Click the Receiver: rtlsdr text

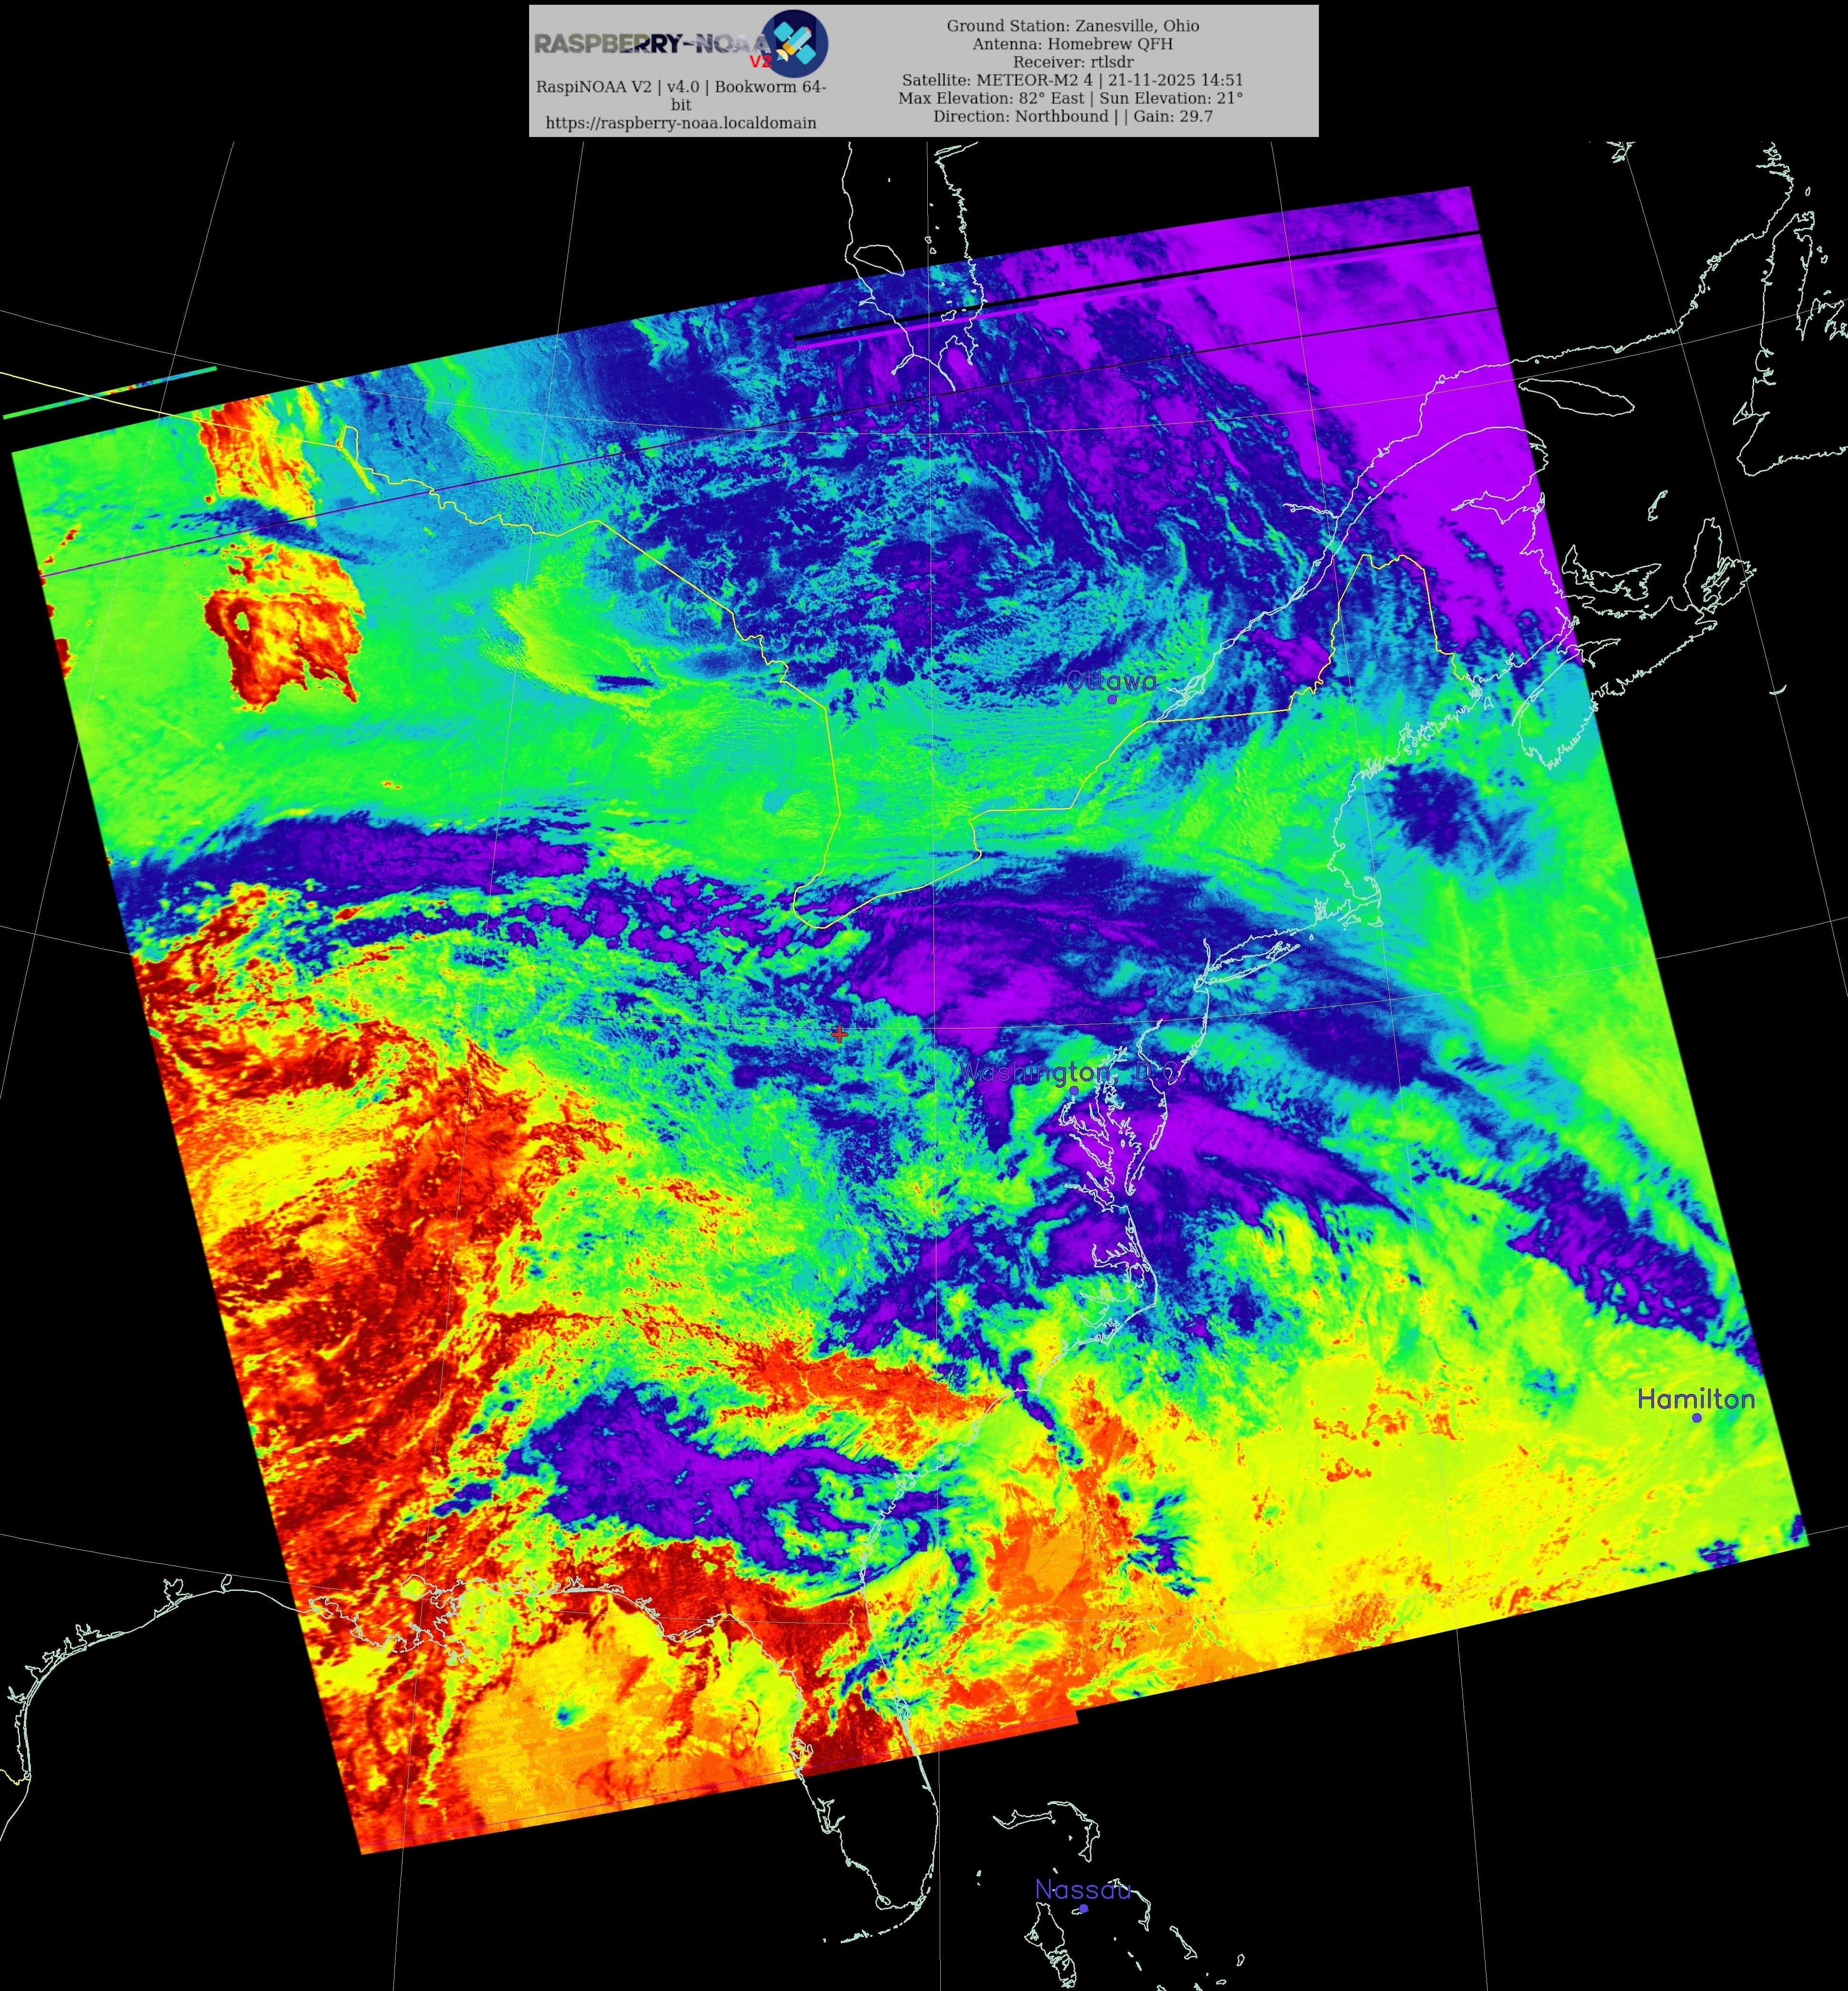tap(1072, 62)
